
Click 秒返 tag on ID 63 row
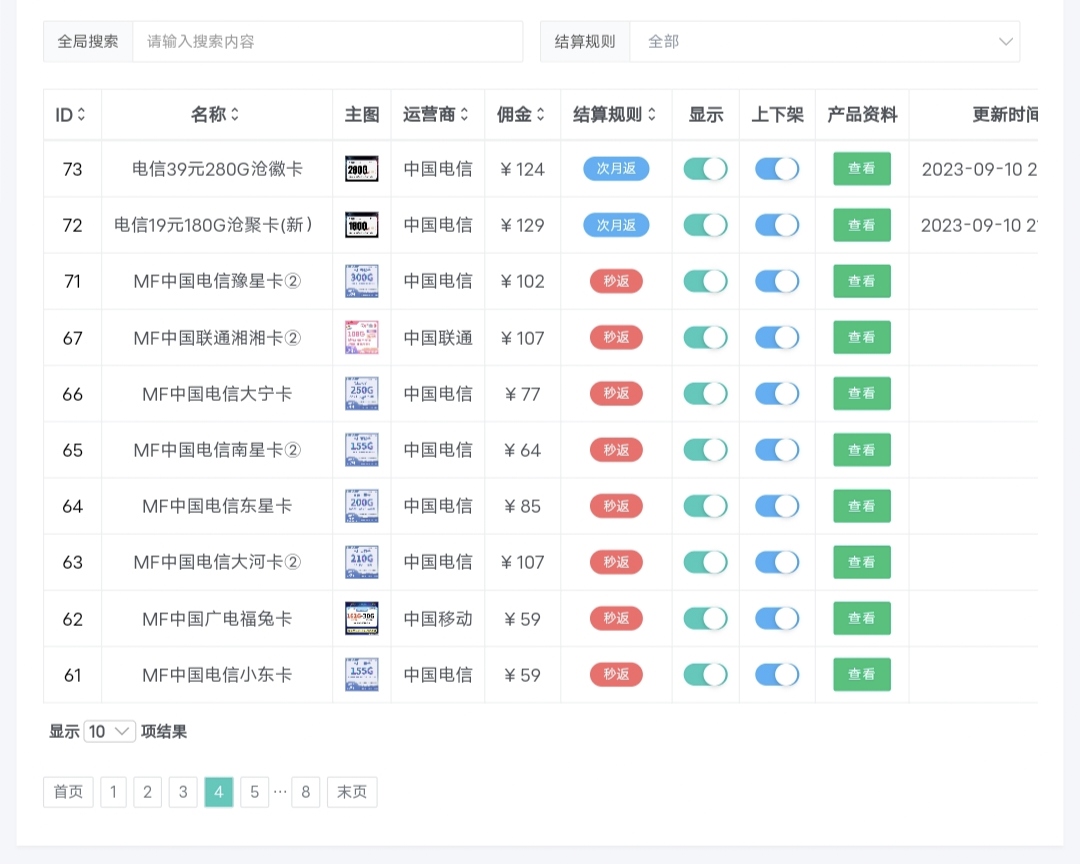[x=616, y=562]
